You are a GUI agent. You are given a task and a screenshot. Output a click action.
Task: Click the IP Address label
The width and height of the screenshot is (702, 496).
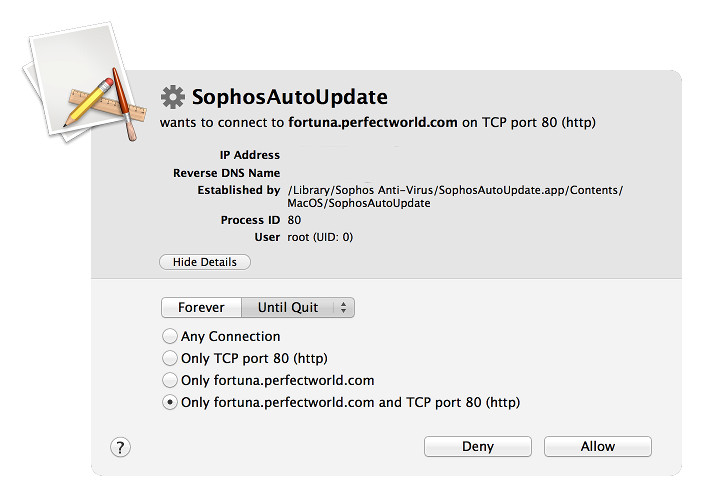(x=249, y=155)
